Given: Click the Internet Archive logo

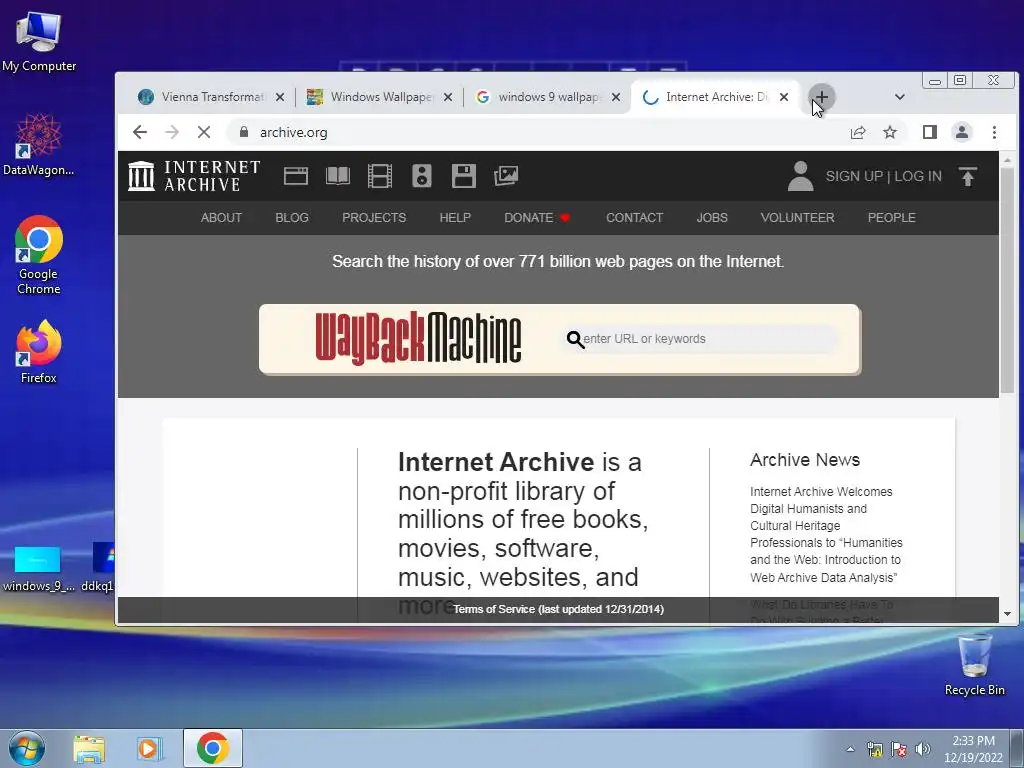Looking at the screenshot, I should click(x=194, y=176).
